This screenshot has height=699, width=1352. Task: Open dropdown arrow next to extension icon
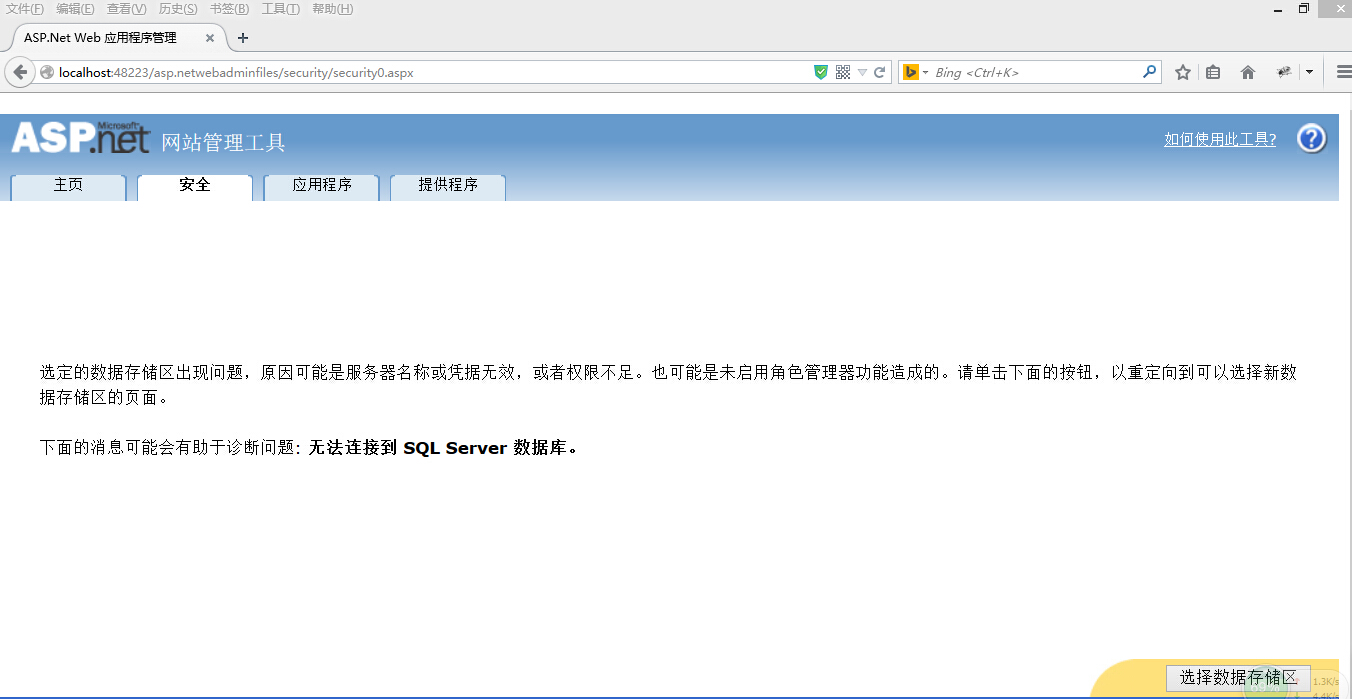(1309, 72)
